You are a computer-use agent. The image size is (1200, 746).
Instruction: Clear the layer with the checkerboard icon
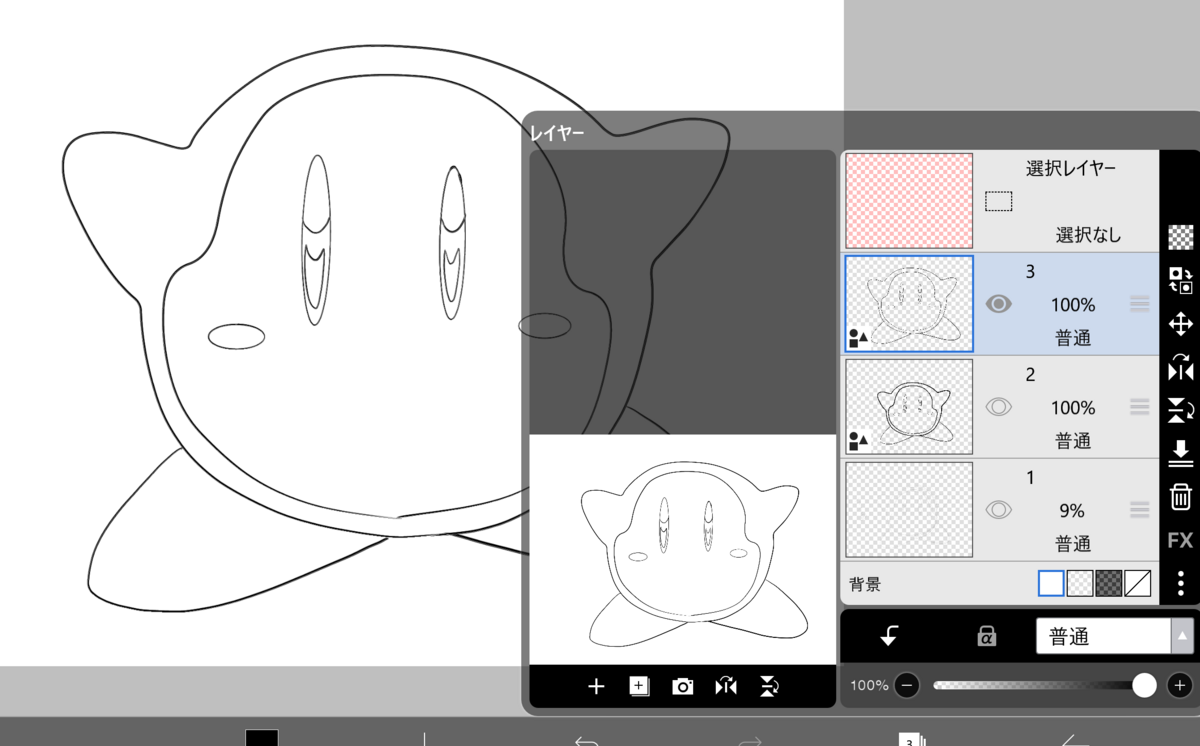coord(1181,237)
